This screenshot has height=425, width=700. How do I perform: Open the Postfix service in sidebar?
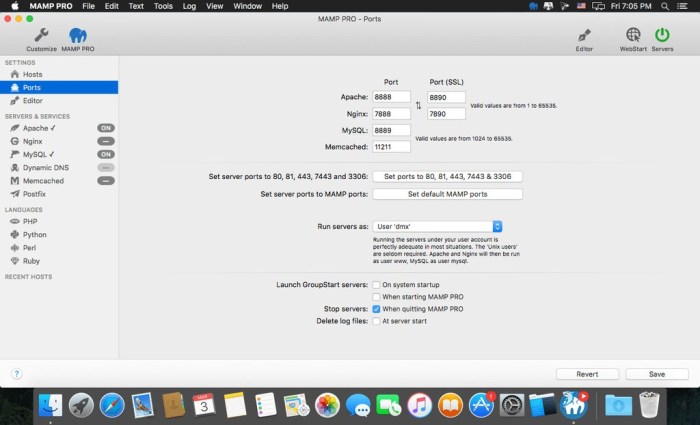pyautogui.click(x=35, y=194)
